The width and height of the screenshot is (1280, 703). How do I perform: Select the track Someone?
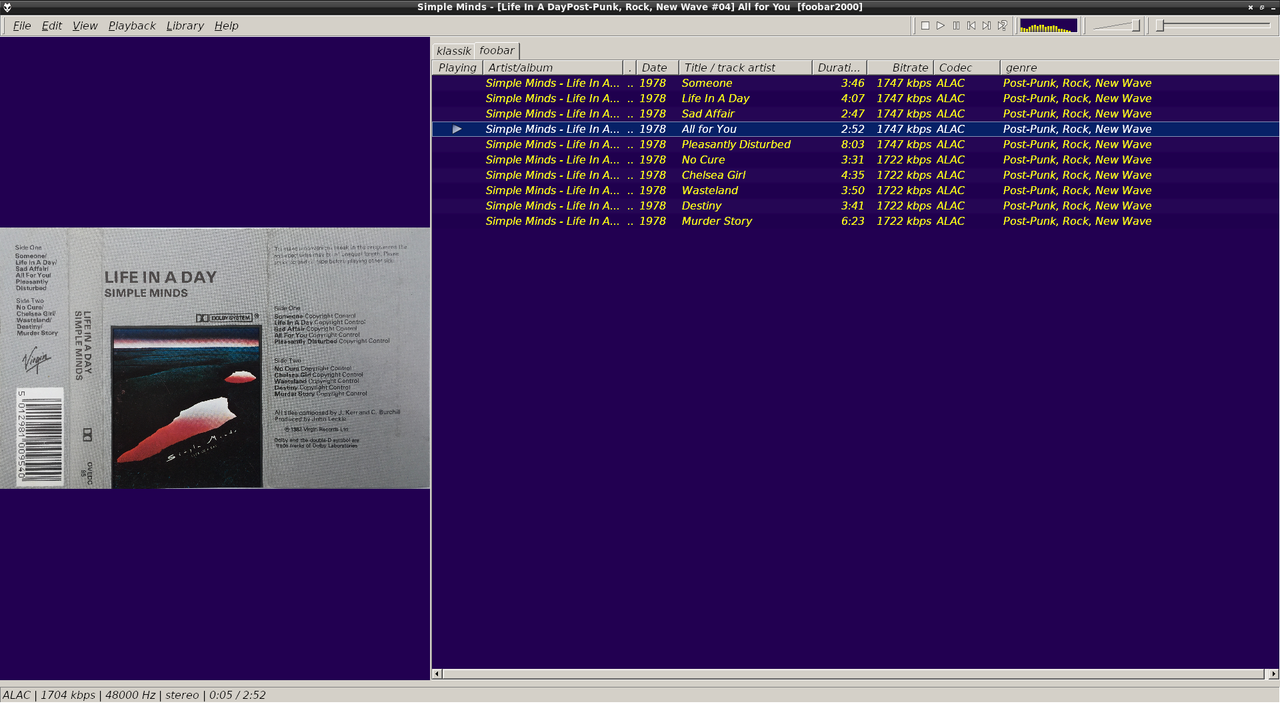tap(855, 83)
